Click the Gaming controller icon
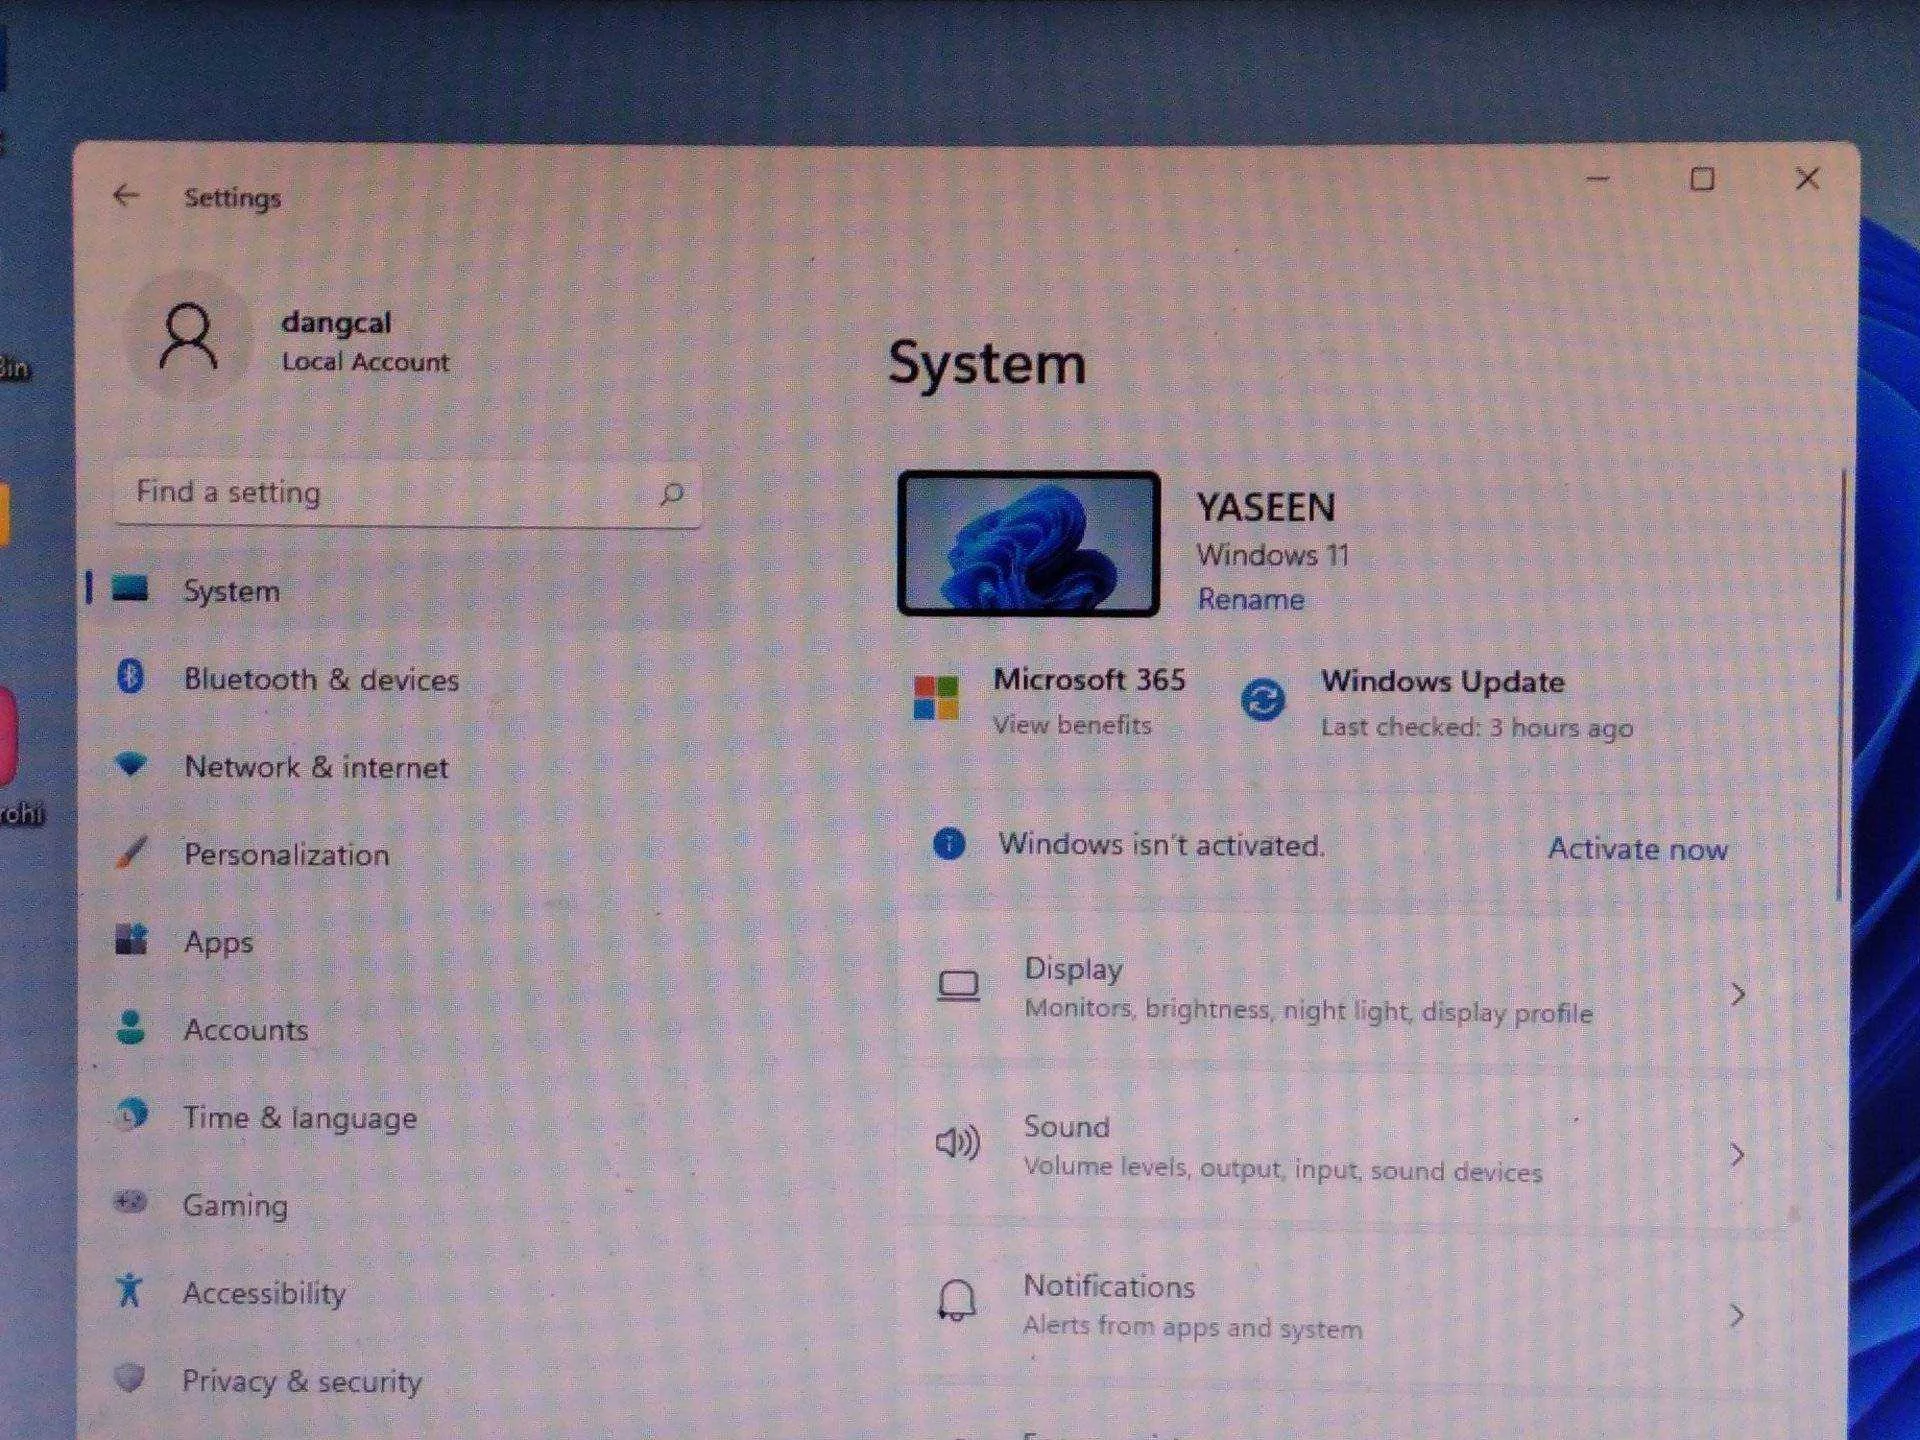The height and width of the screenshot is (1440, 1920). tap(130, 1201)
